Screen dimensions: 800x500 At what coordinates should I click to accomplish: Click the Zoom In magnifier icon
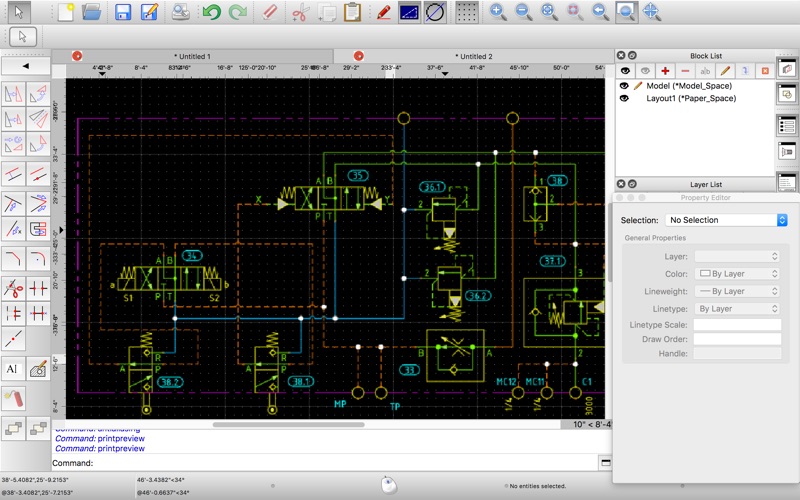[498, 13]
